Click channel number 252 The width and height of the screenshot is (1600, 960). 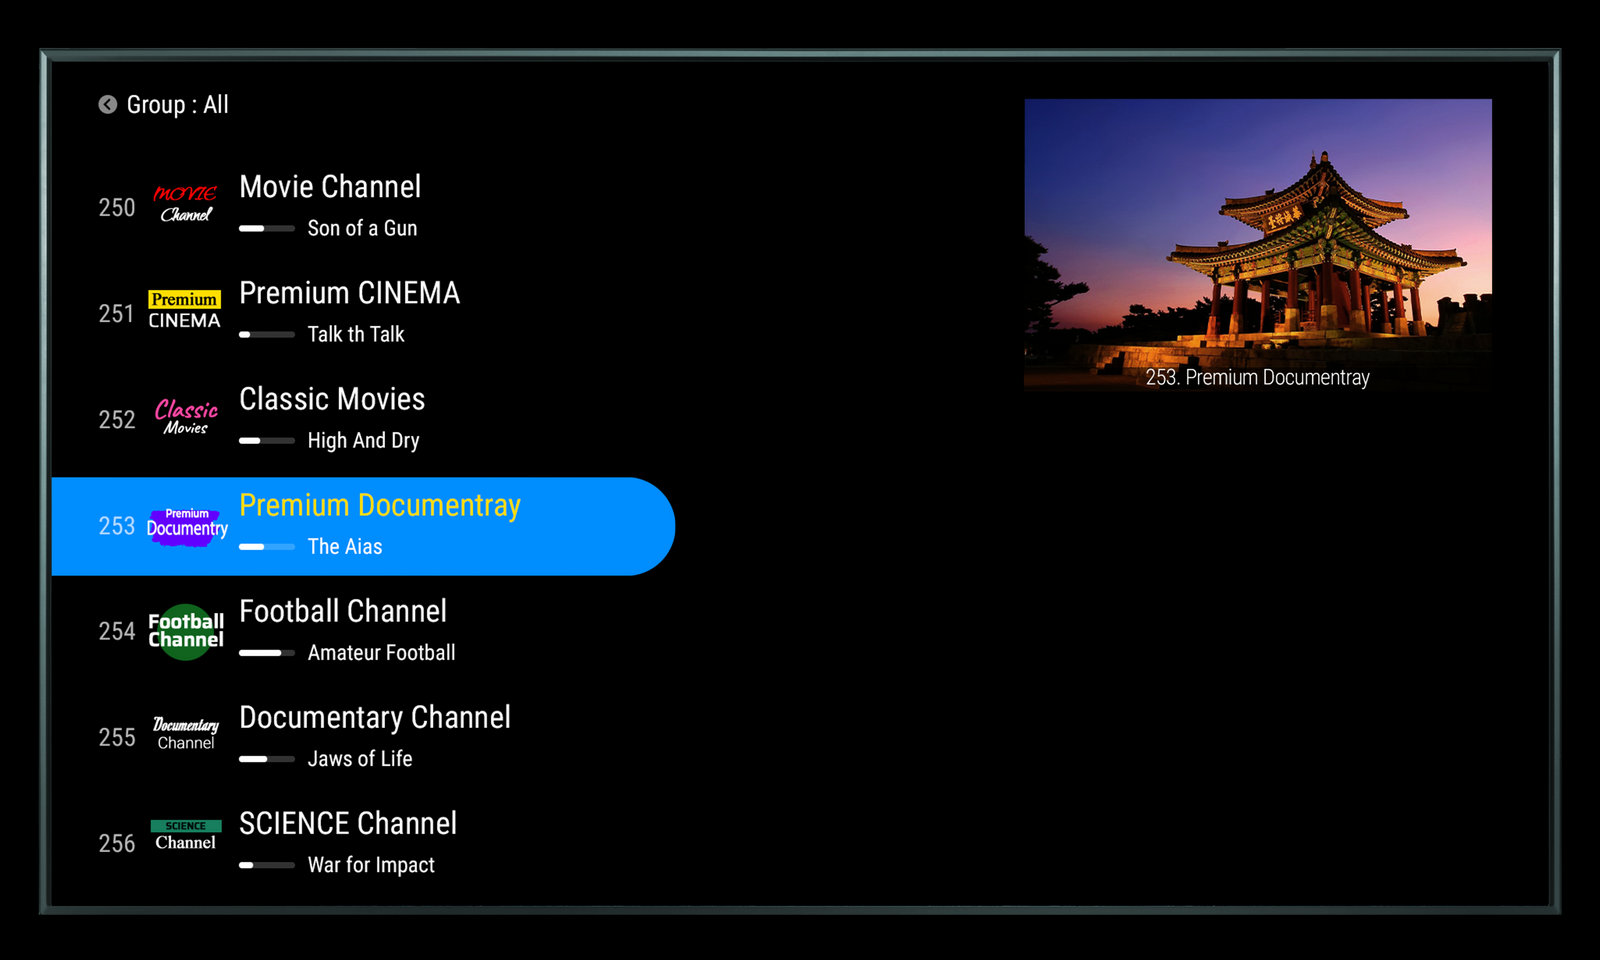116,420
